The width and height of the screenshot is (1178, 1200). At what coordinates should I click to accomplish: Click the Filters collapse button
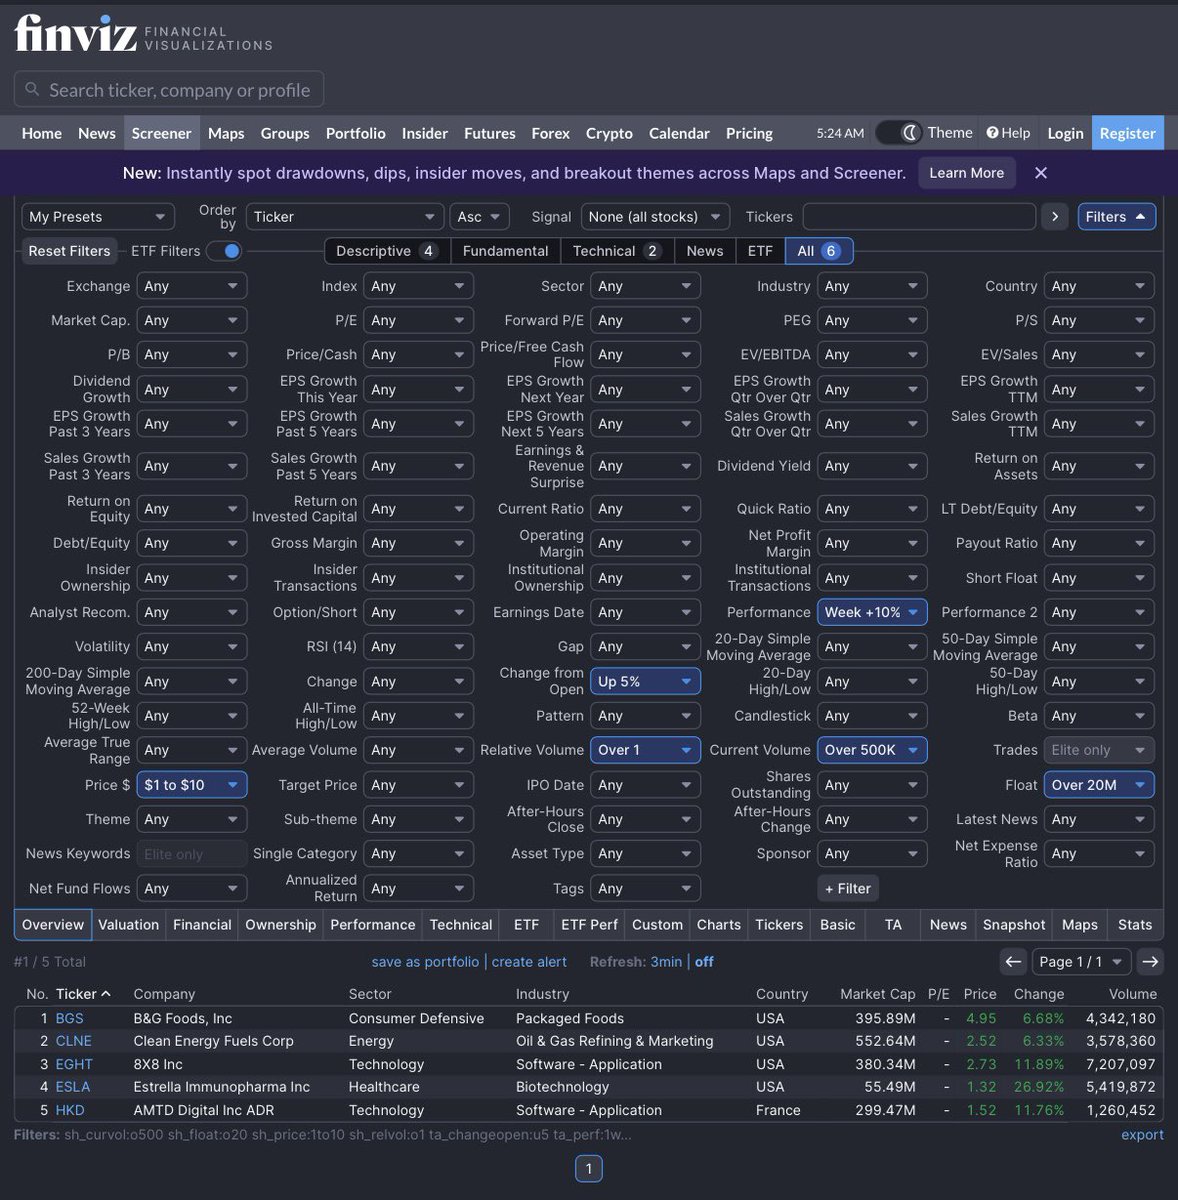(x=1117, y=217)
